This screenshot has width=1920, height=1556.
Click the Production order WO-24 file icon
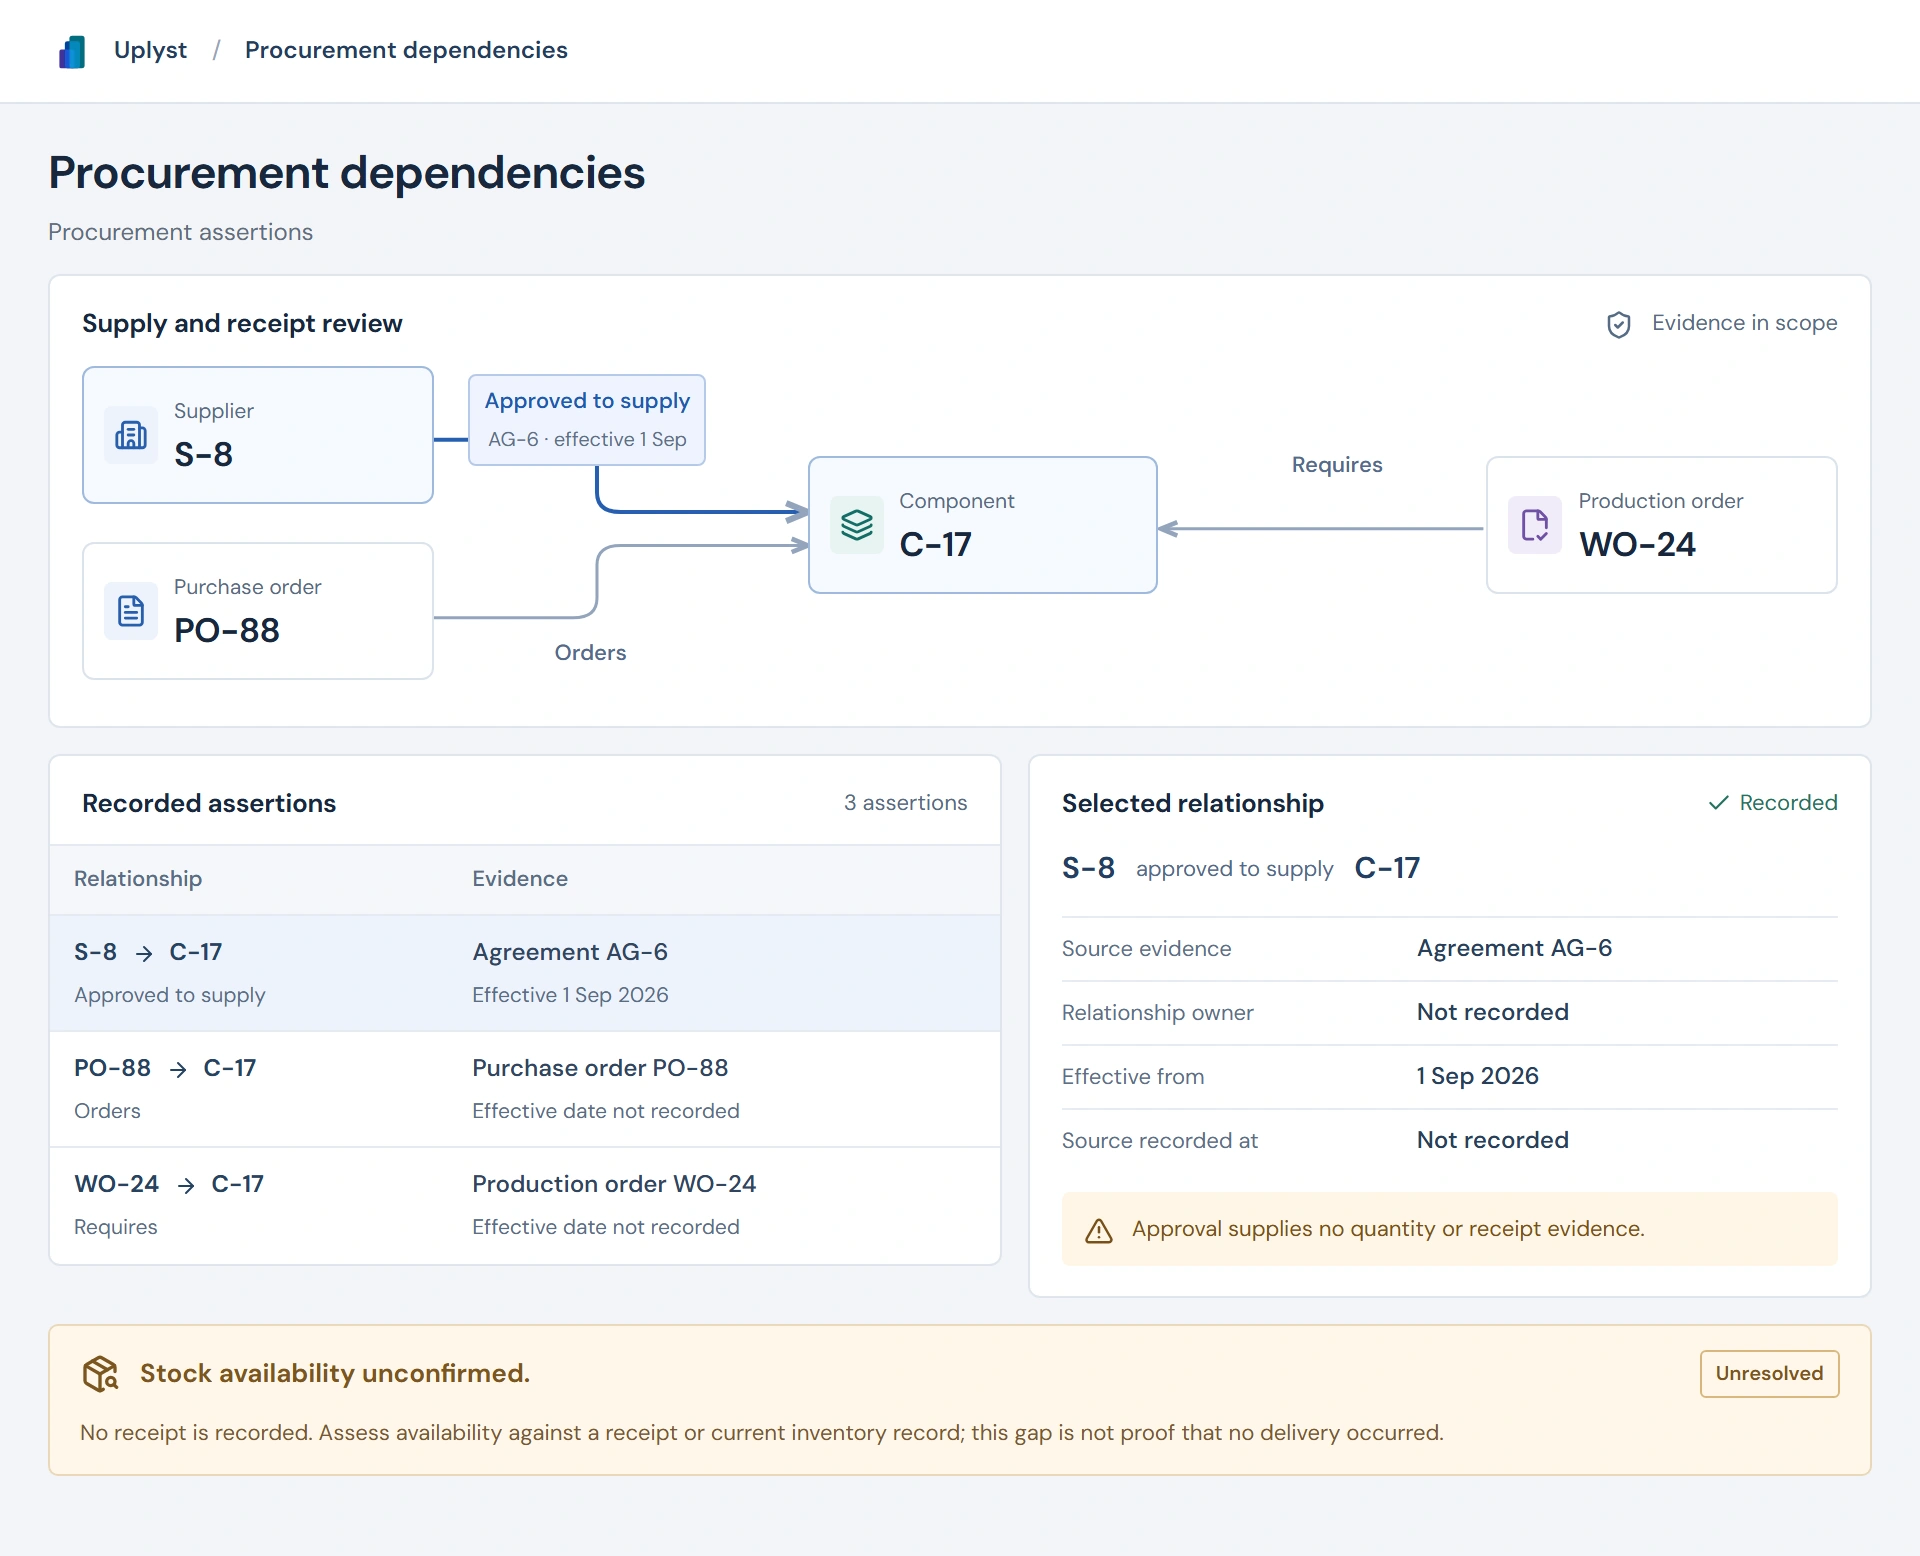click(x=1535, y=525)
